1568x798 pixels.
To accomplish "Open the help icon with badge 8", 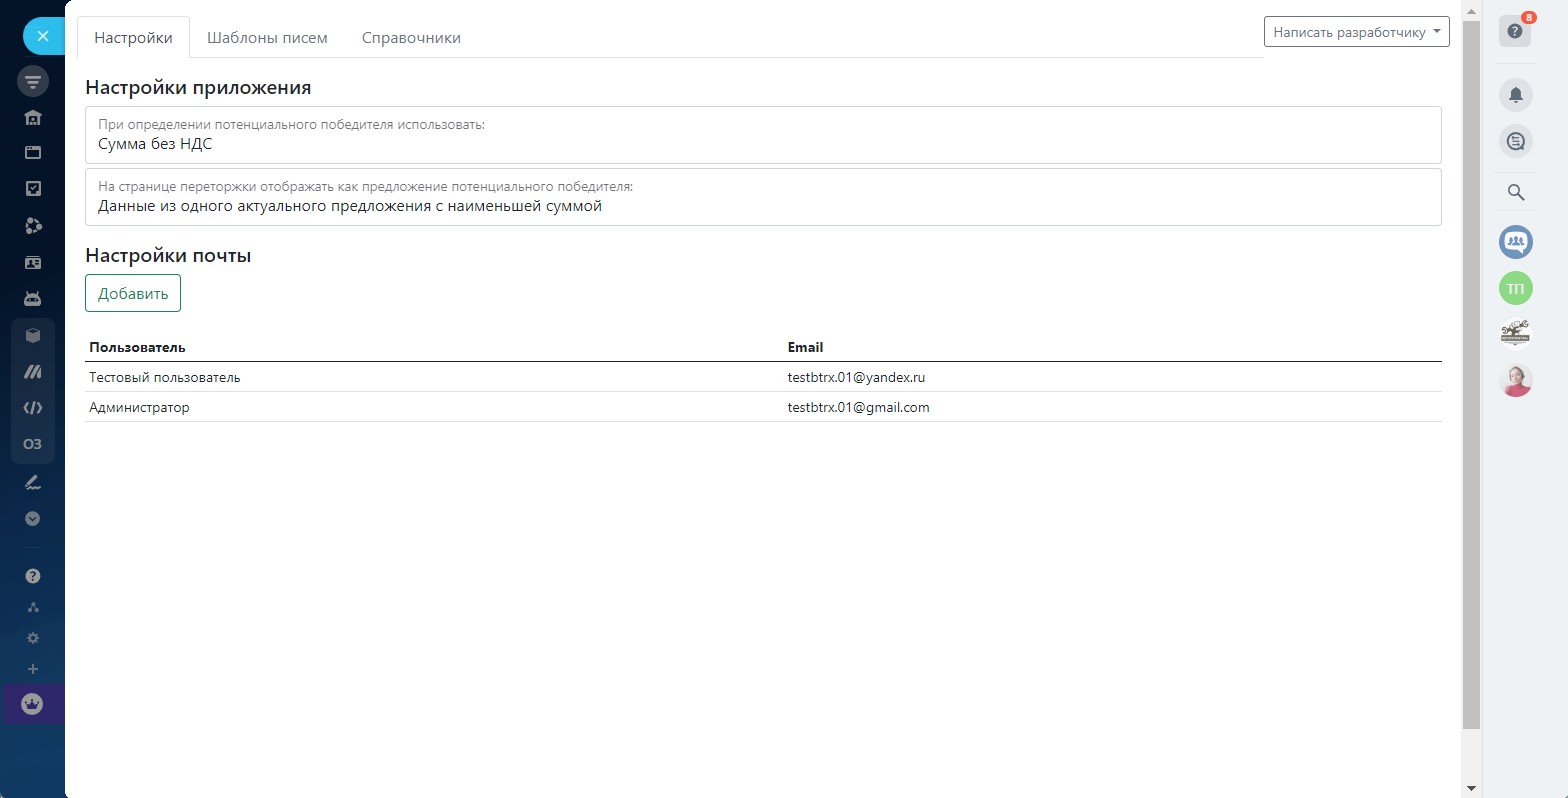I will [x=1514, y=31].
